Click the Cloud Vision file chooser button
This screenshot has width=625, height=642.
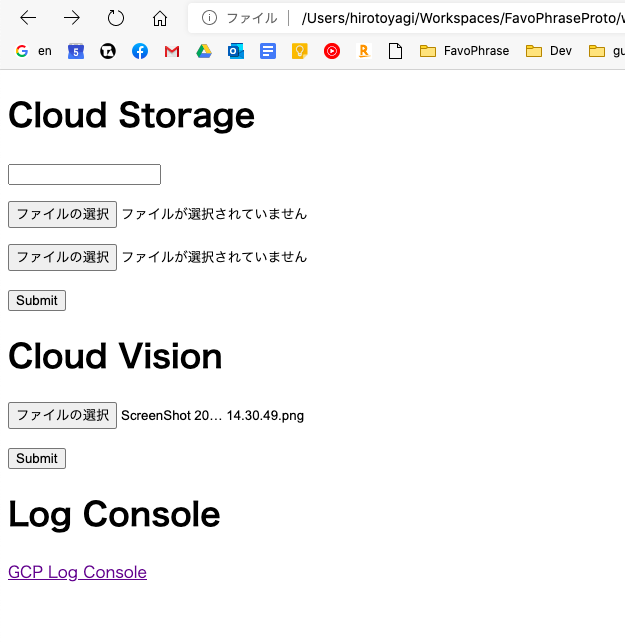click(62, 415)
